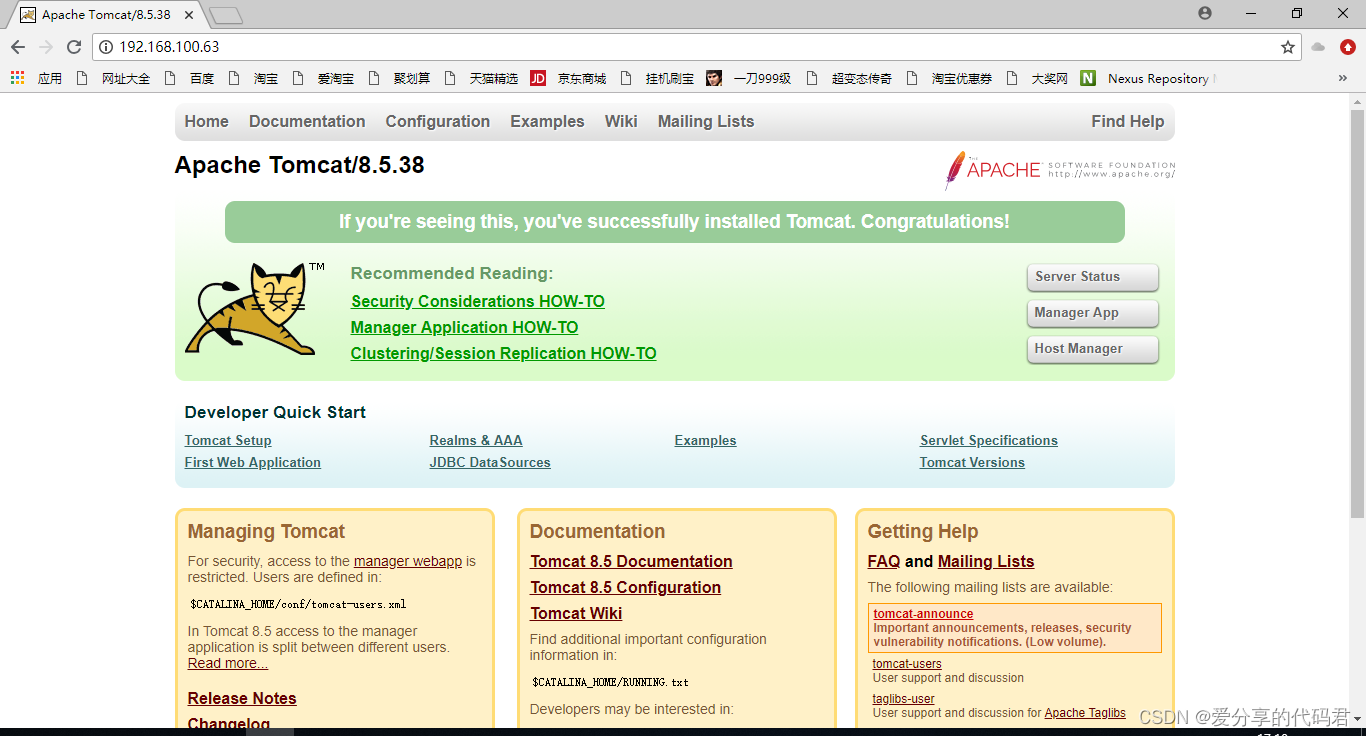Click the back navigation arrow
This screenshot has height=736, width=1366.
pos(17,45)
